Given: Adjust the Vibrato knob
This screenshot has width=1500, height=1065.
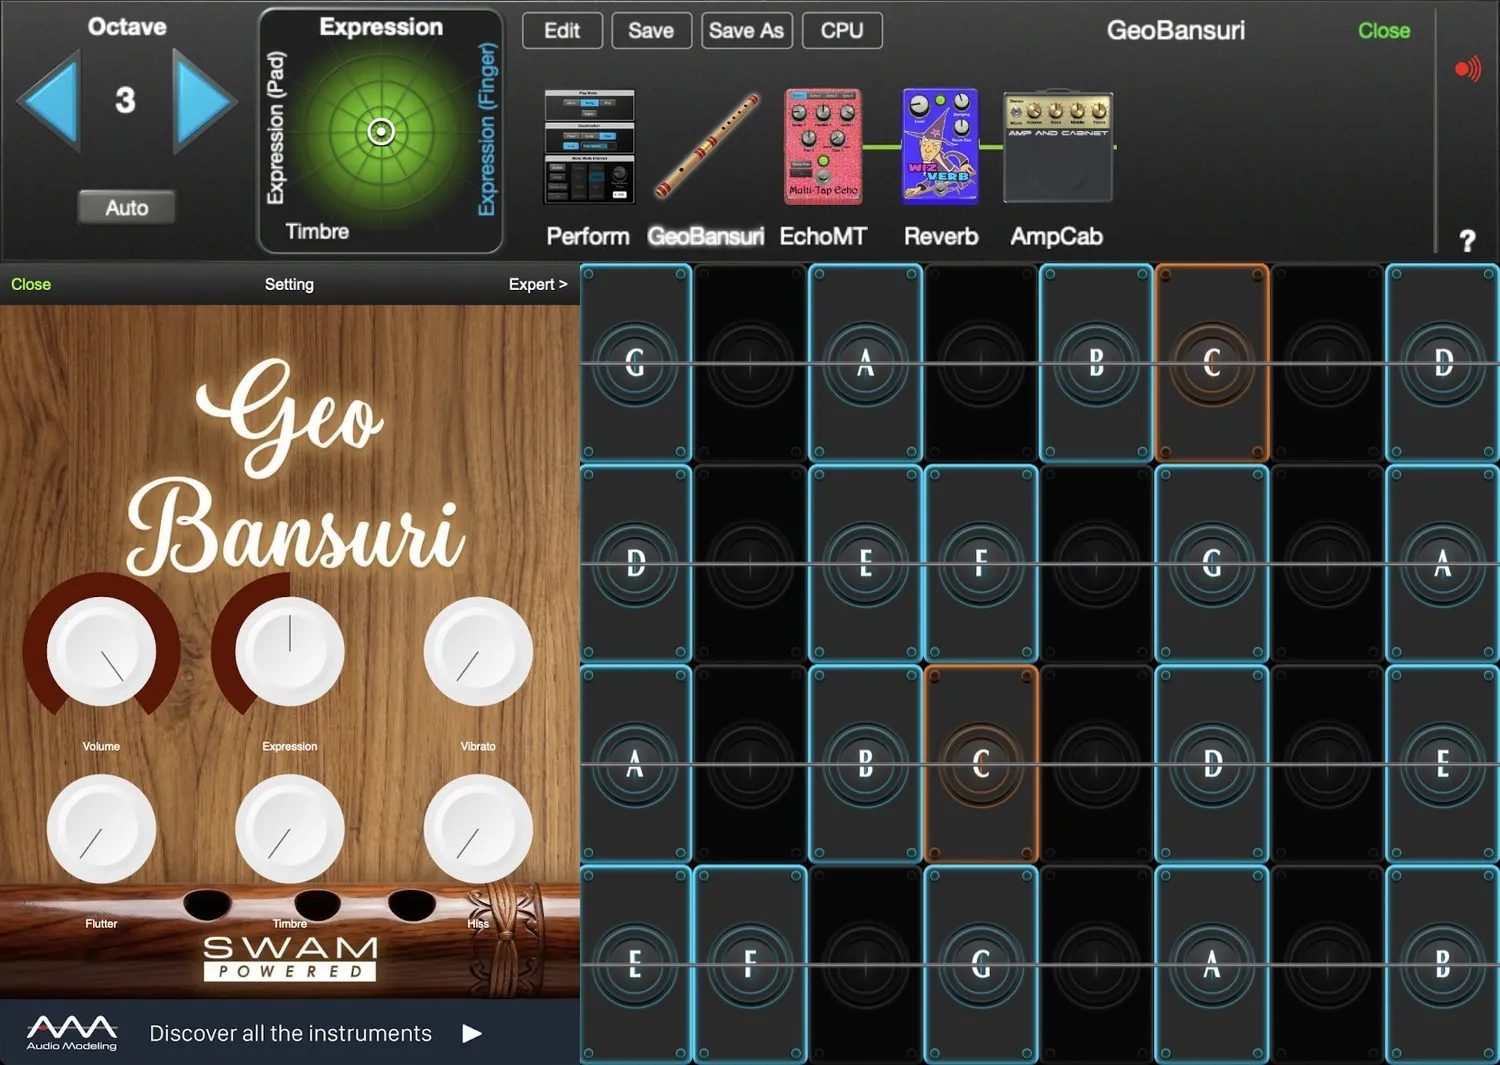Looking at the screenshot, I should point(478,652).
